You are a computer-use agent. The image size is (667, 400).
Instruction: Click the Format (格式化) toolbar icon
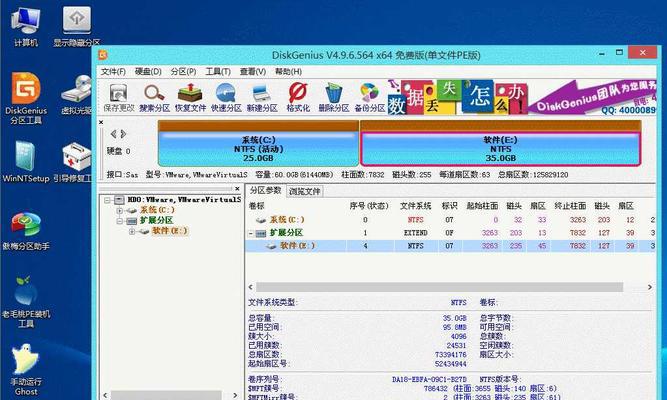coord(298,98)
